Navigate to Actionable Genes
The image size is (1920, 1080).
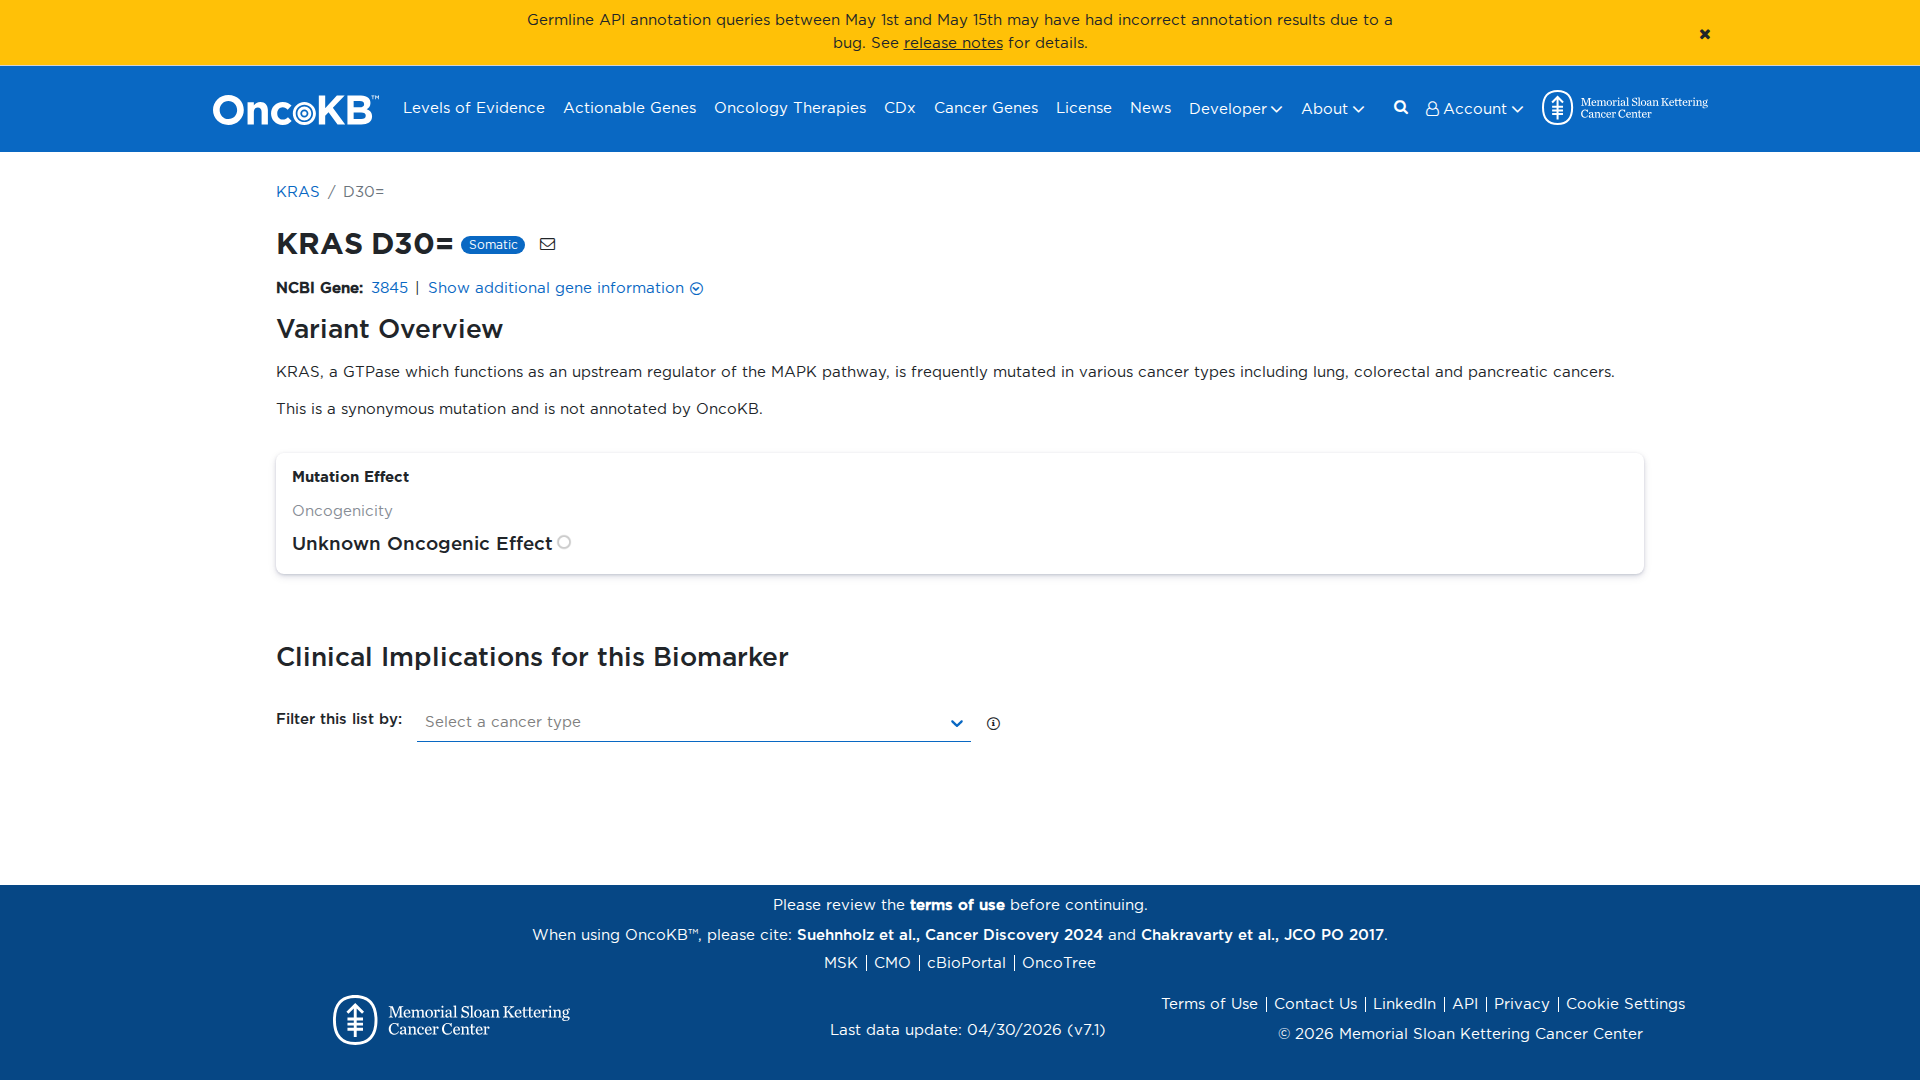click(x=629, y=108)
